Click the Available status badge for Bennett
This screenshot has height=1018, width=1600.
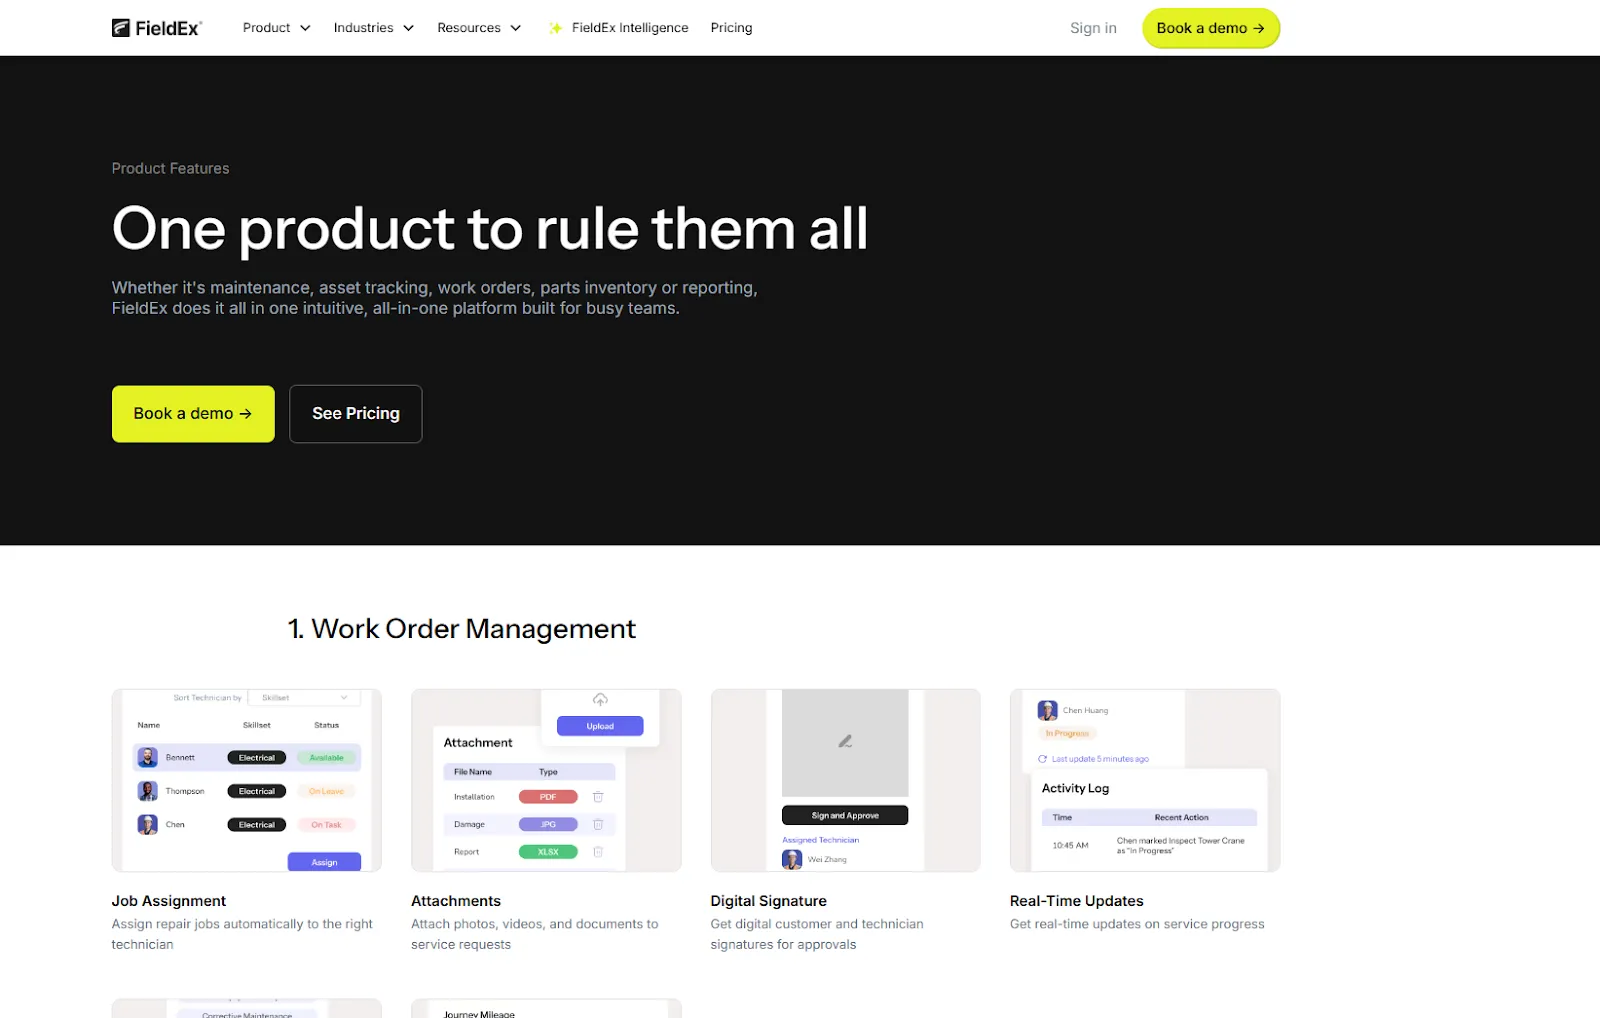[326, 758]
